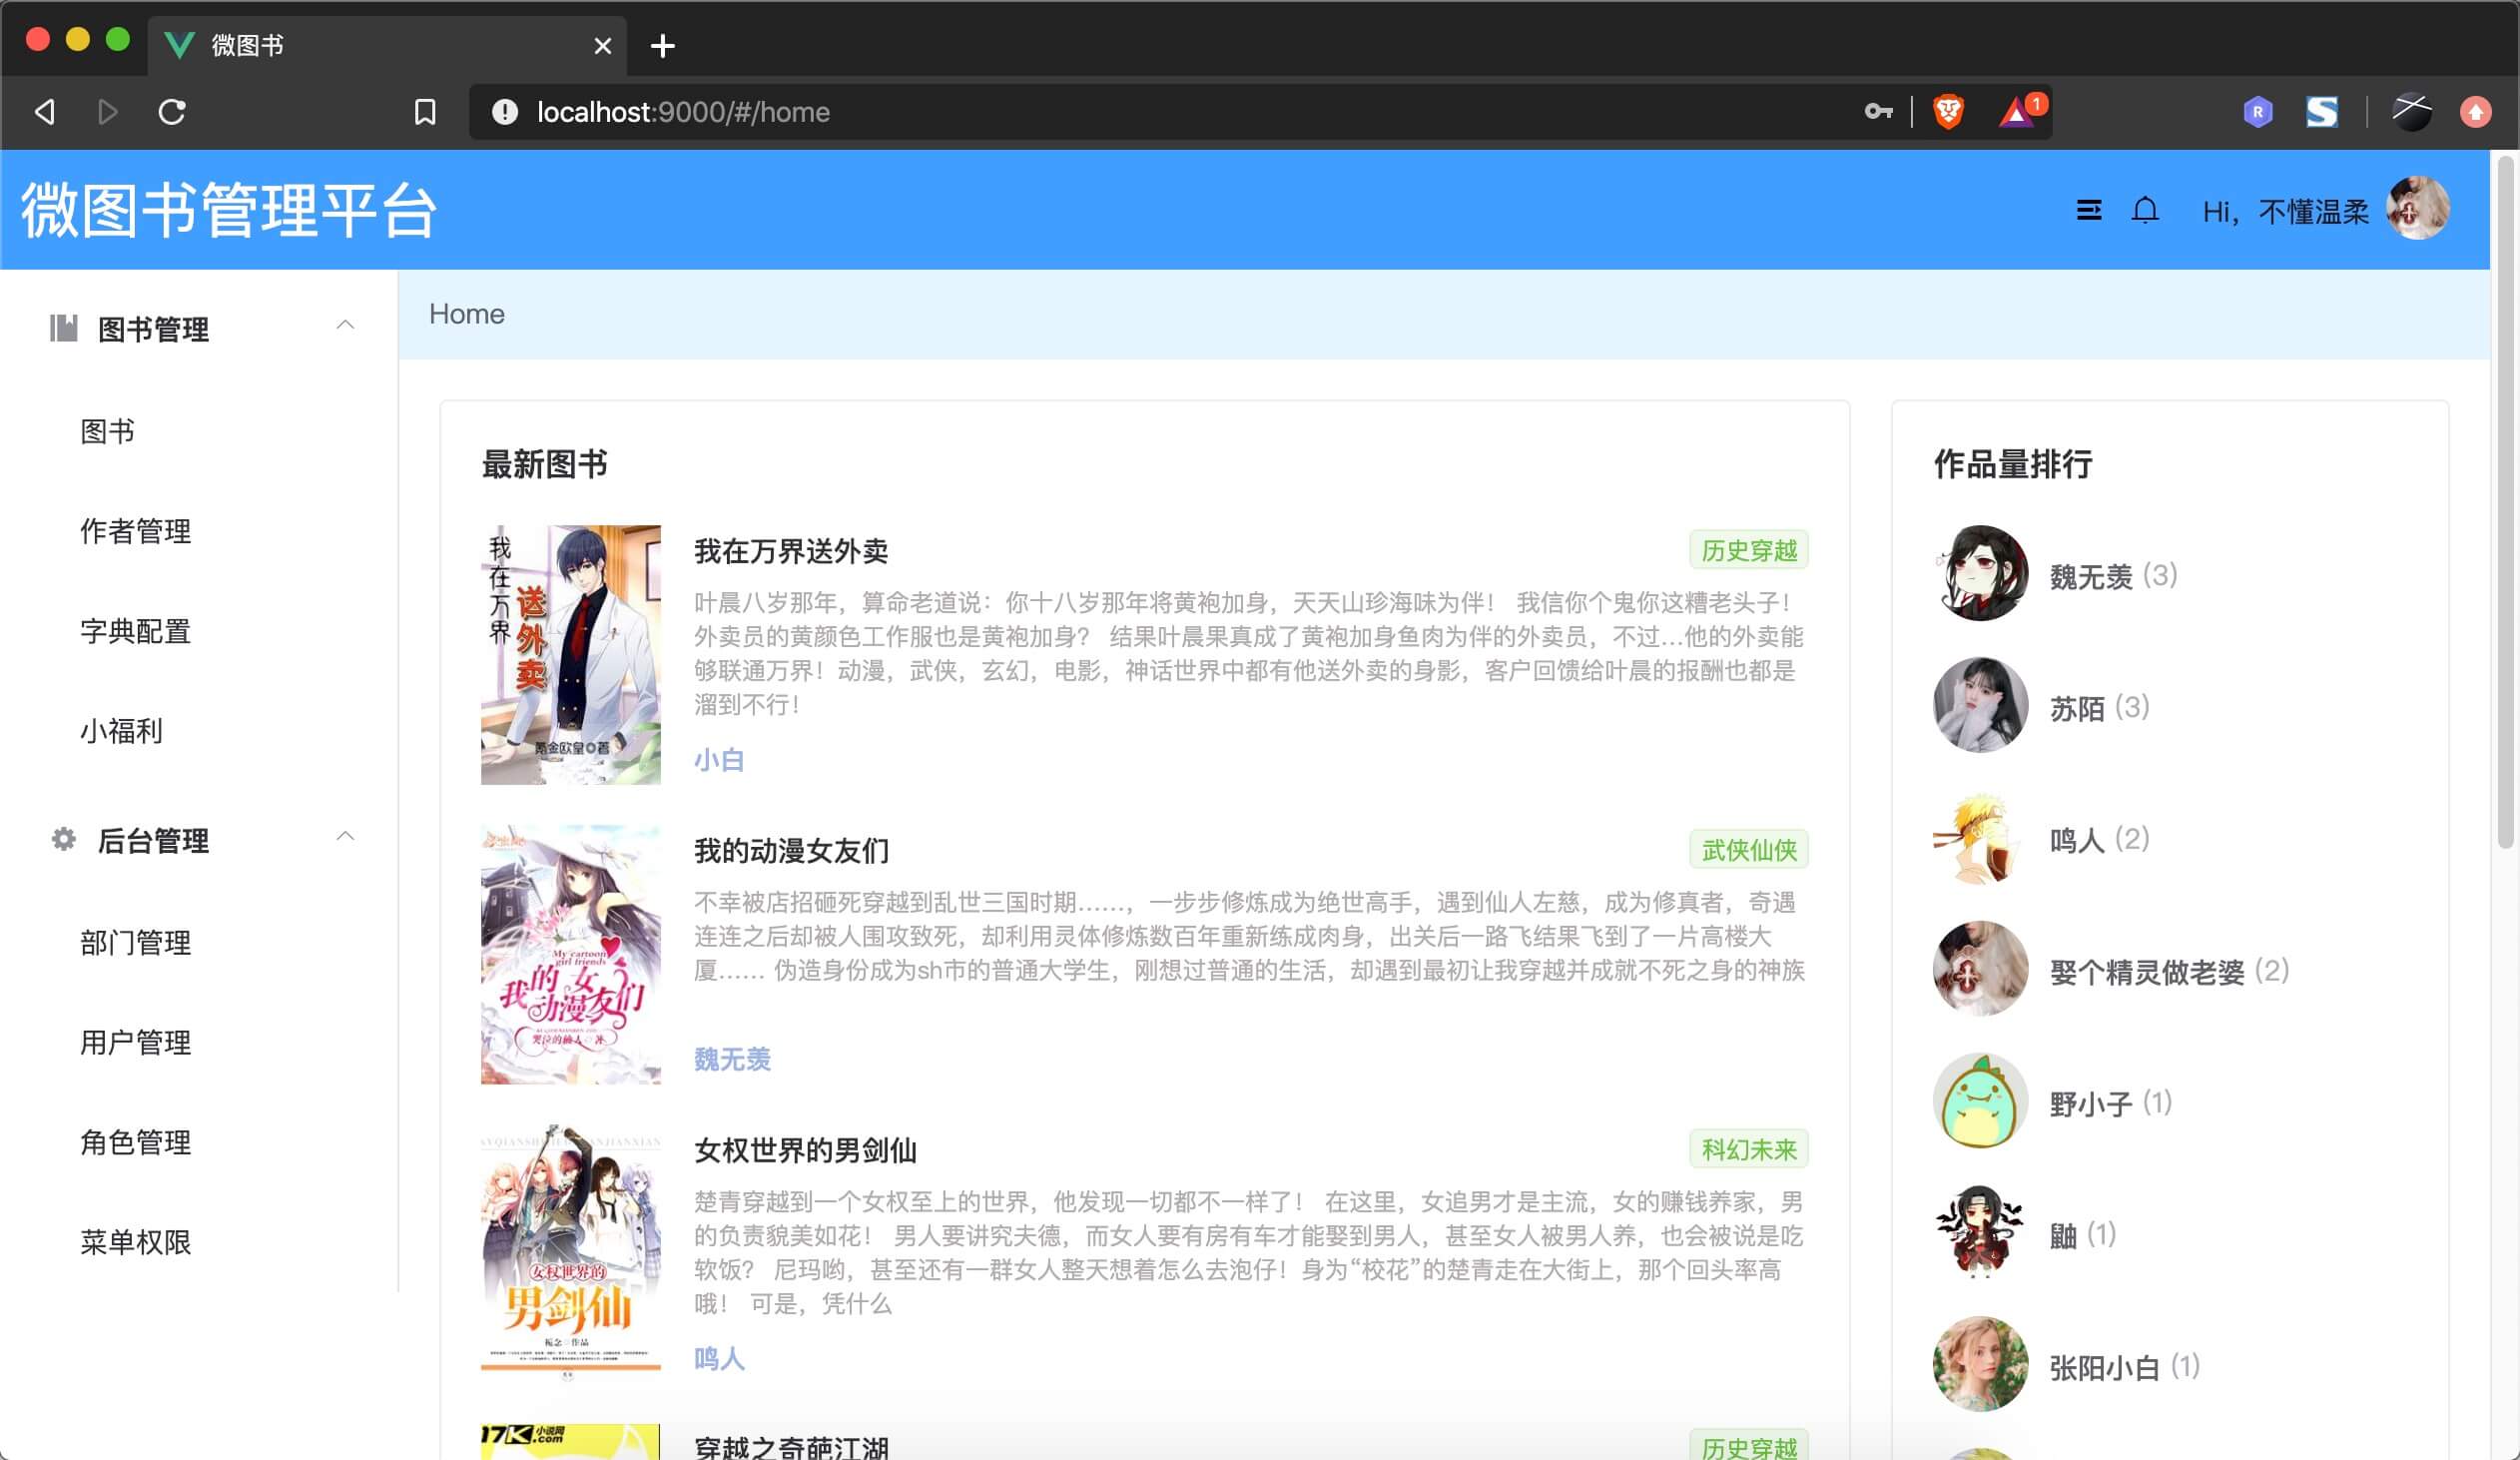Bookmark this page using bookmark icon

425,112
